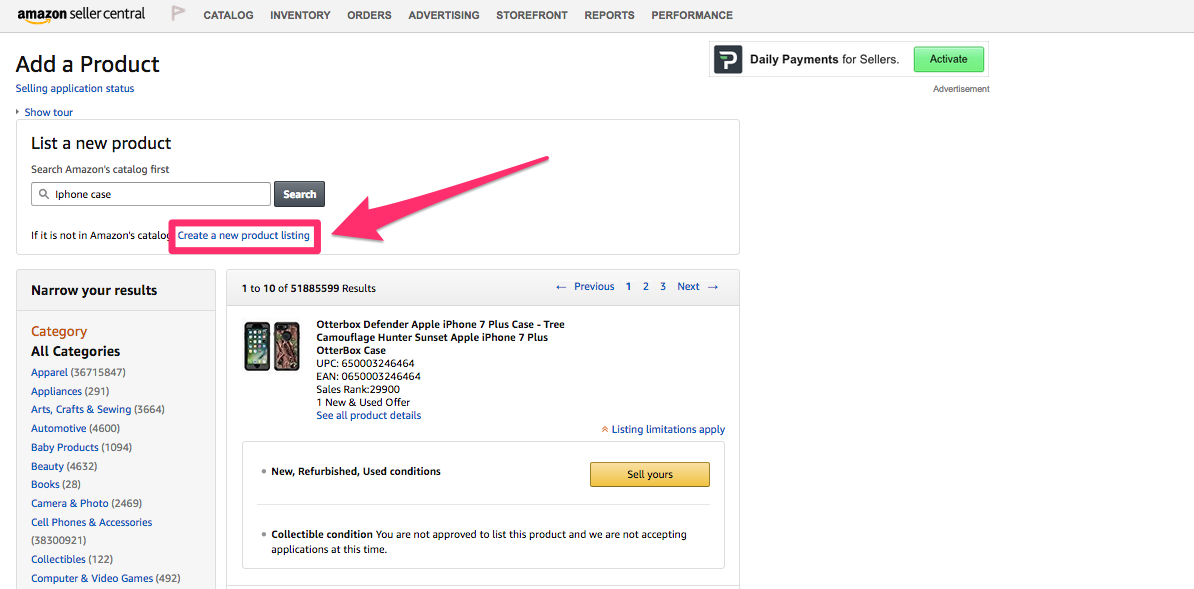Go to results page 2

646,287
